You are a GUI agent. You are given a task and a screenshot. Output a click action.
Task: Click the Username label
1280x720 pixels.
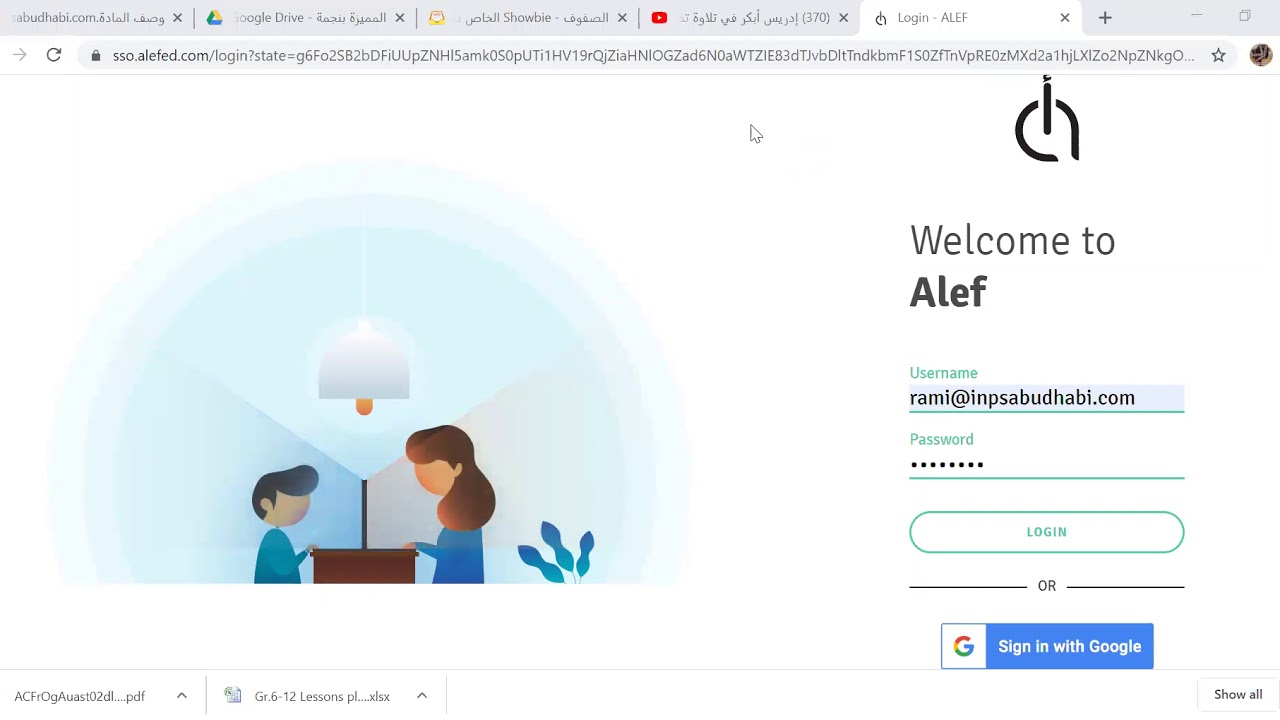[943, 373]
